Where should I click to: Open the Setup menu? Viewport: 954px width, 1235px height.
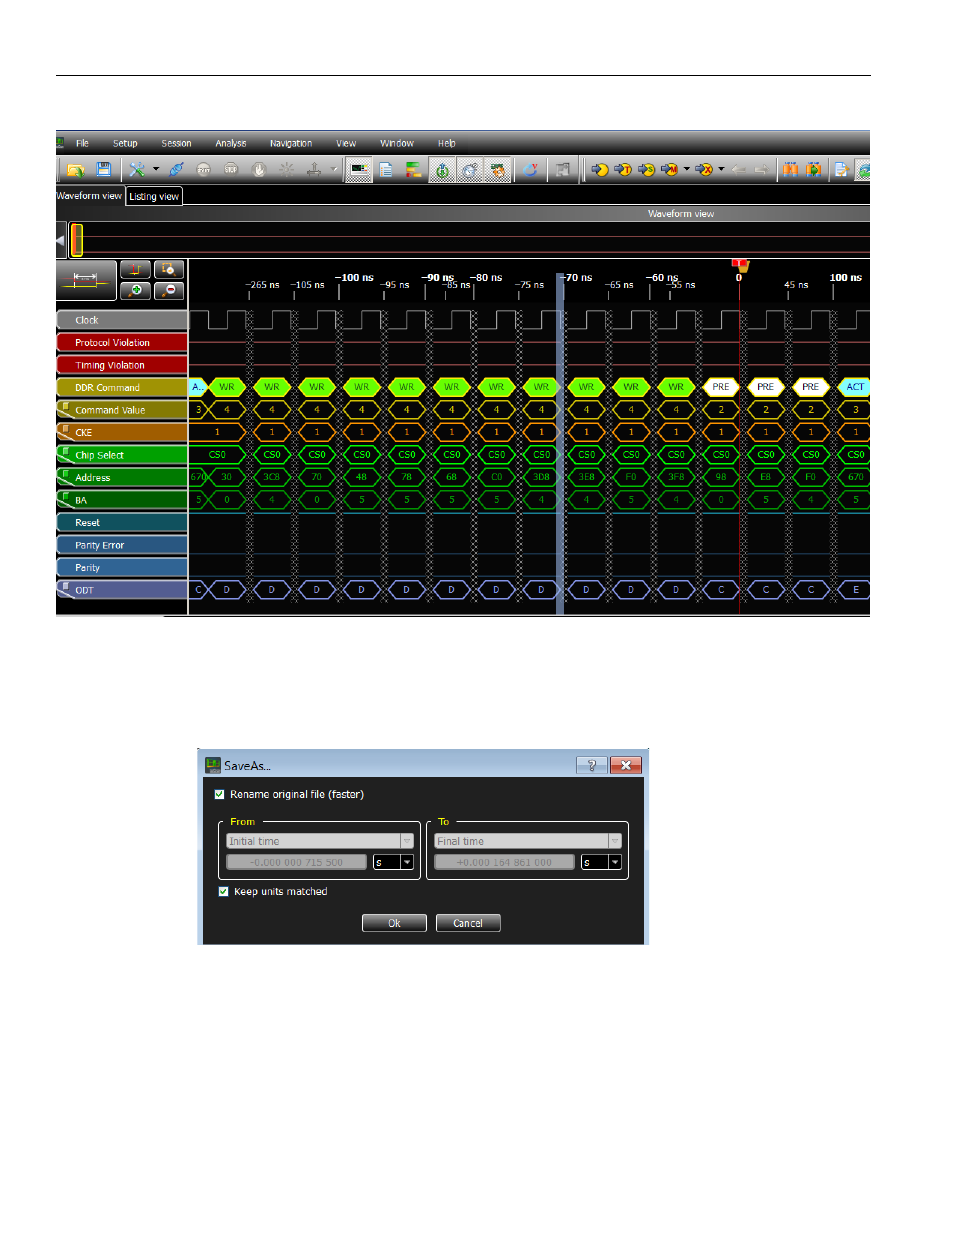tap(125, 143)
